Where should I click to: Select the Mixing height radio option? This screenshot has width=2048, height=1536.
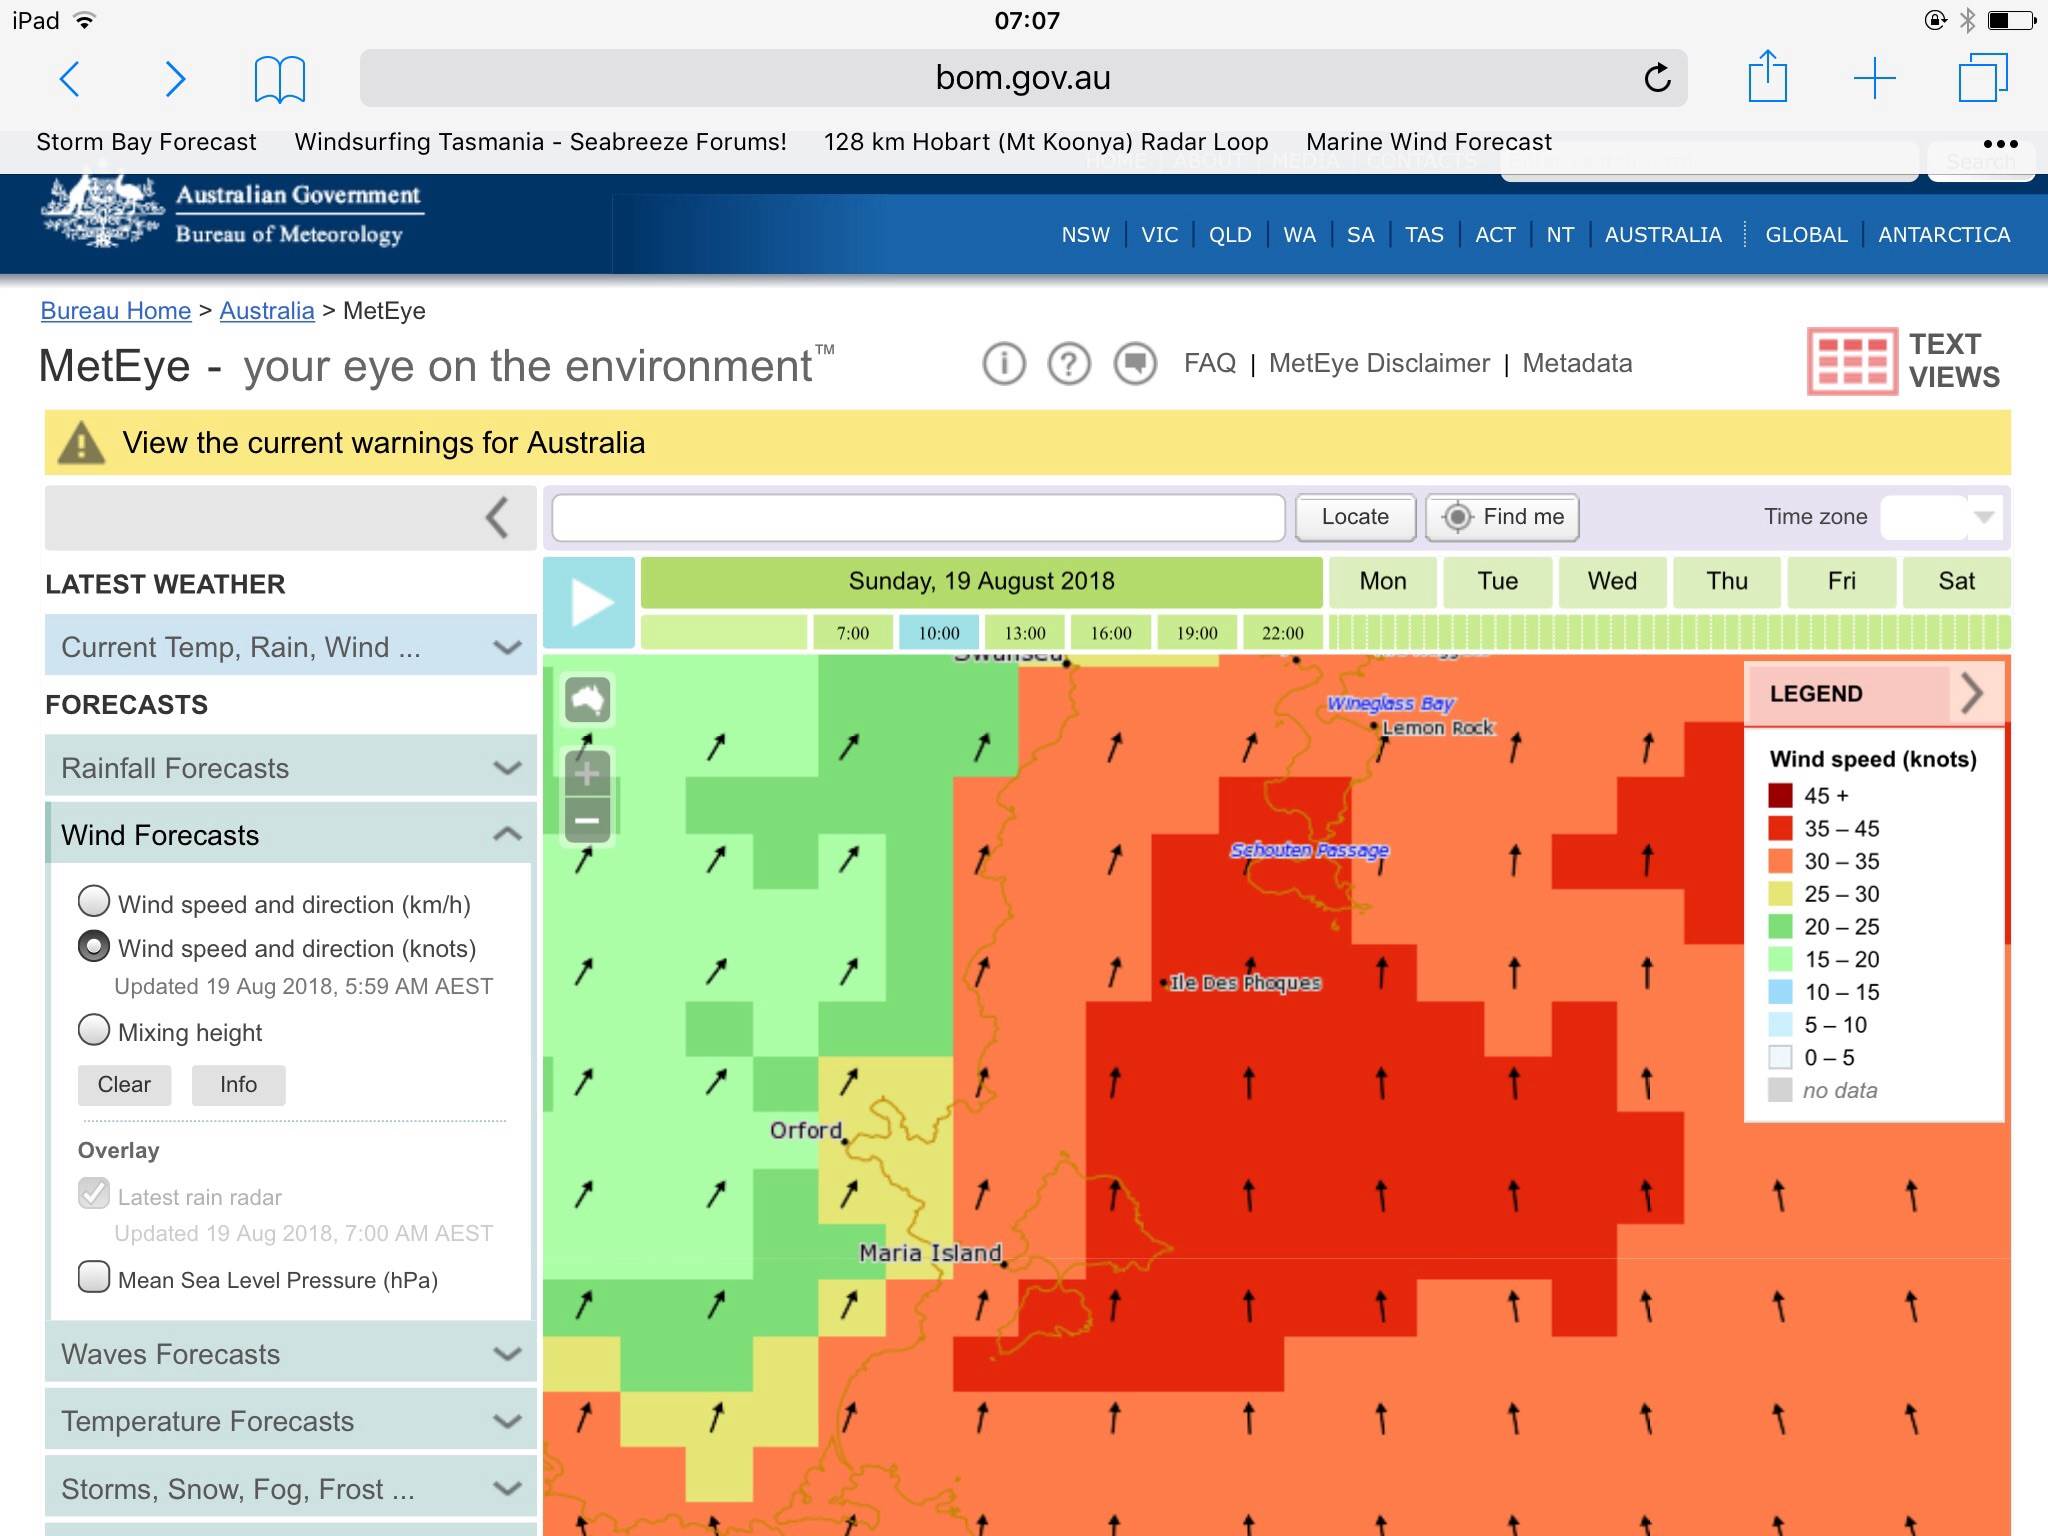pyautogui.click(x=94, y=1030)
